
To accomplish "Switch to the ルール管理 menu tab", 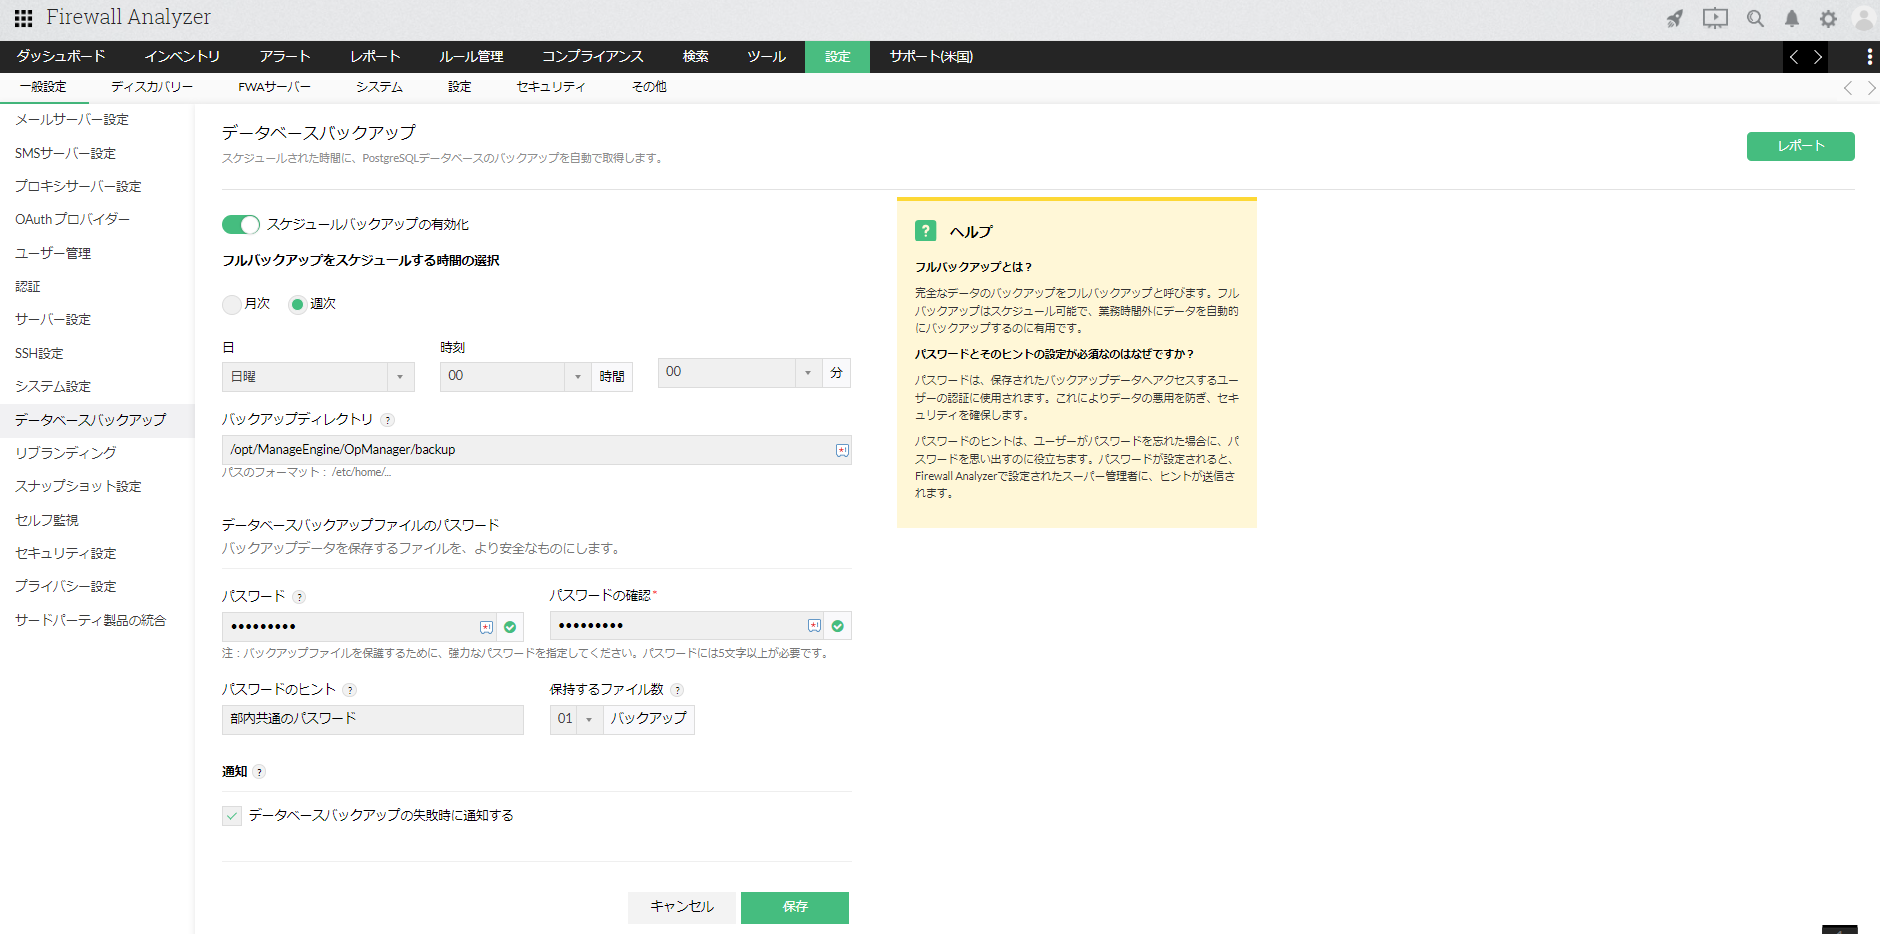I will (471, 57).
